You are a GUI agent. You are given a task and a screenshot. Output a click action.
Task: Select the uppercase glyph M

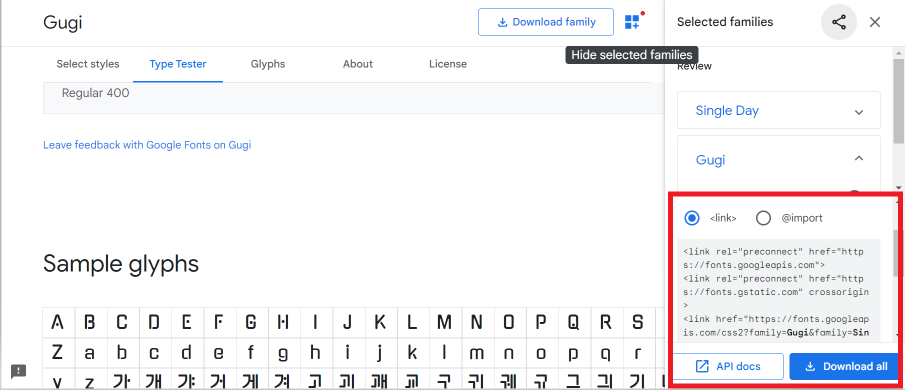[x=444, y=322]
